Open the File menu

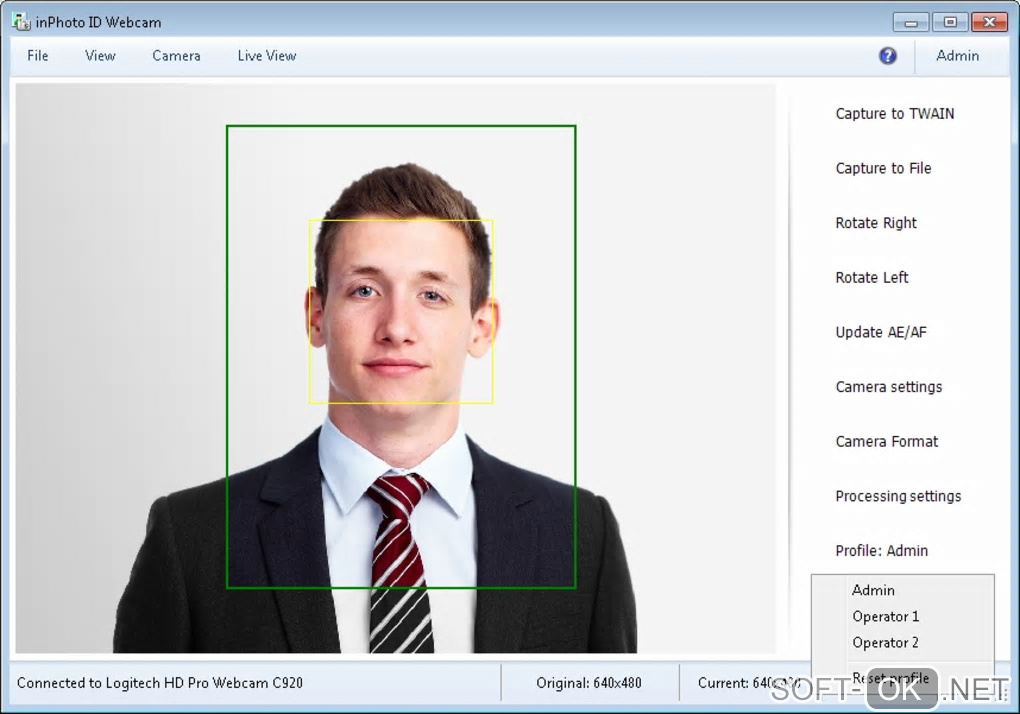pyautogui.click(x=38, y=56)
